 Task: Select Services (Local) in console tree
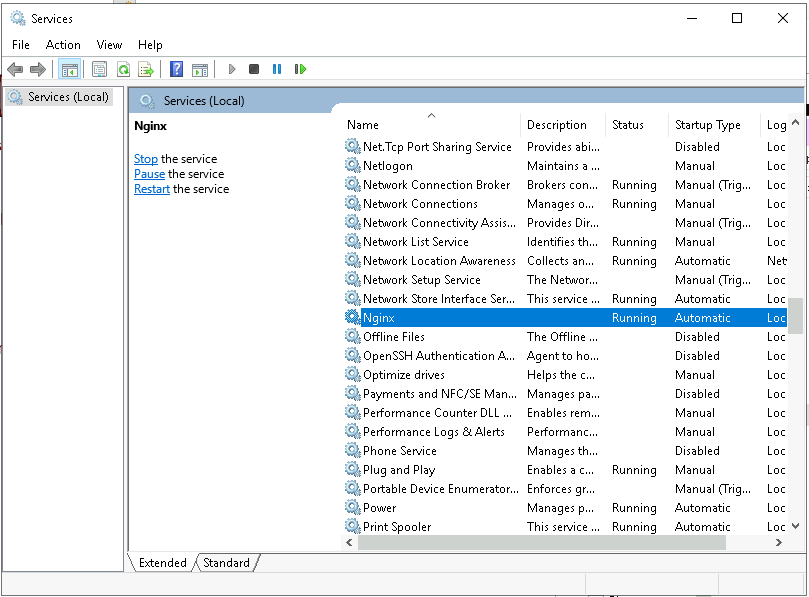pyautogui.click(x=68, y=97)
